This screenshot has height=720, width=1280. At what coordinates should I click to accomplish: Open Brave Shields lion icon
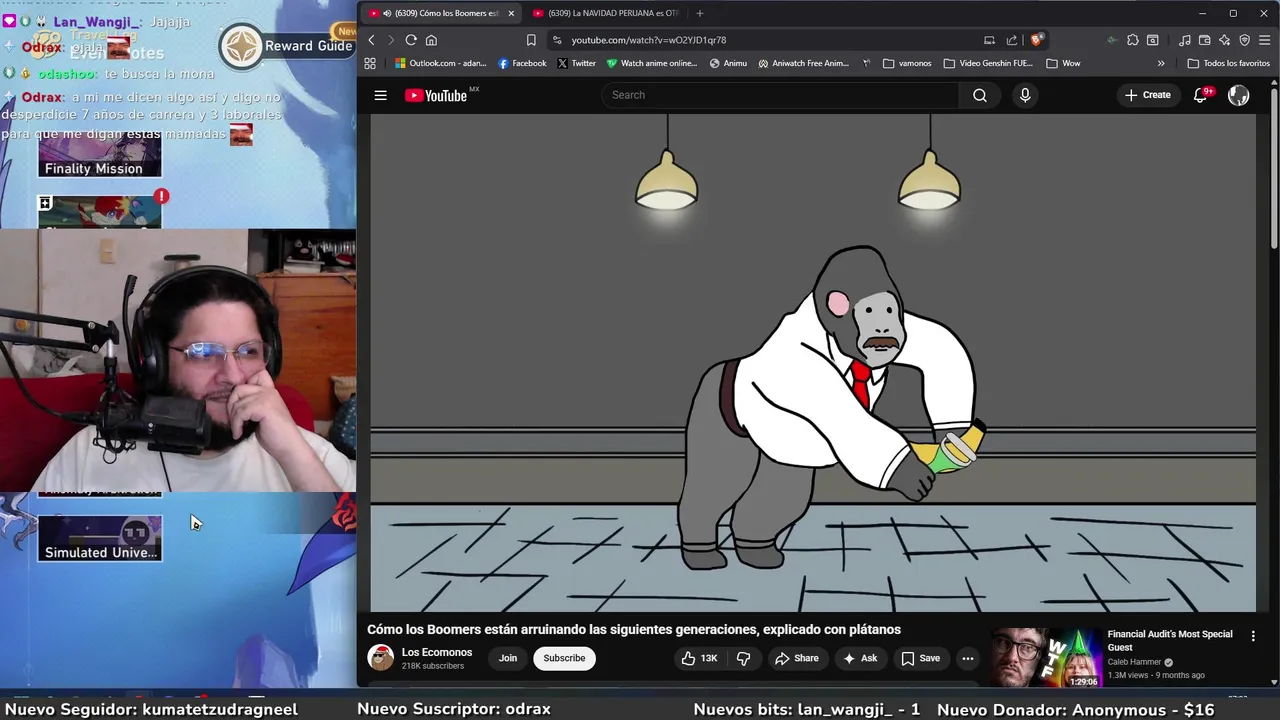point(1037,40)
